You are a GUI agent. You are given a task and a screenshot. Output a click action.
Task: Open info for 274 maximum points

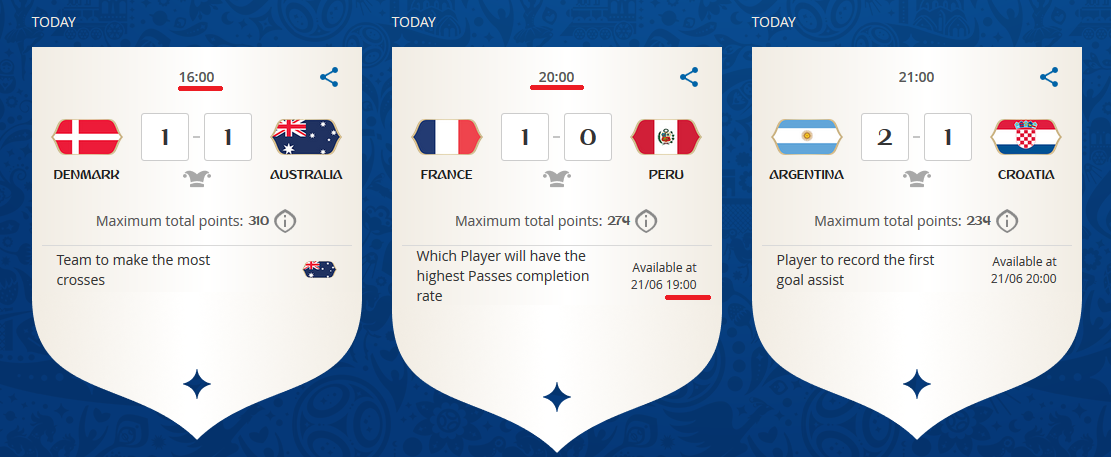[645, 221]
